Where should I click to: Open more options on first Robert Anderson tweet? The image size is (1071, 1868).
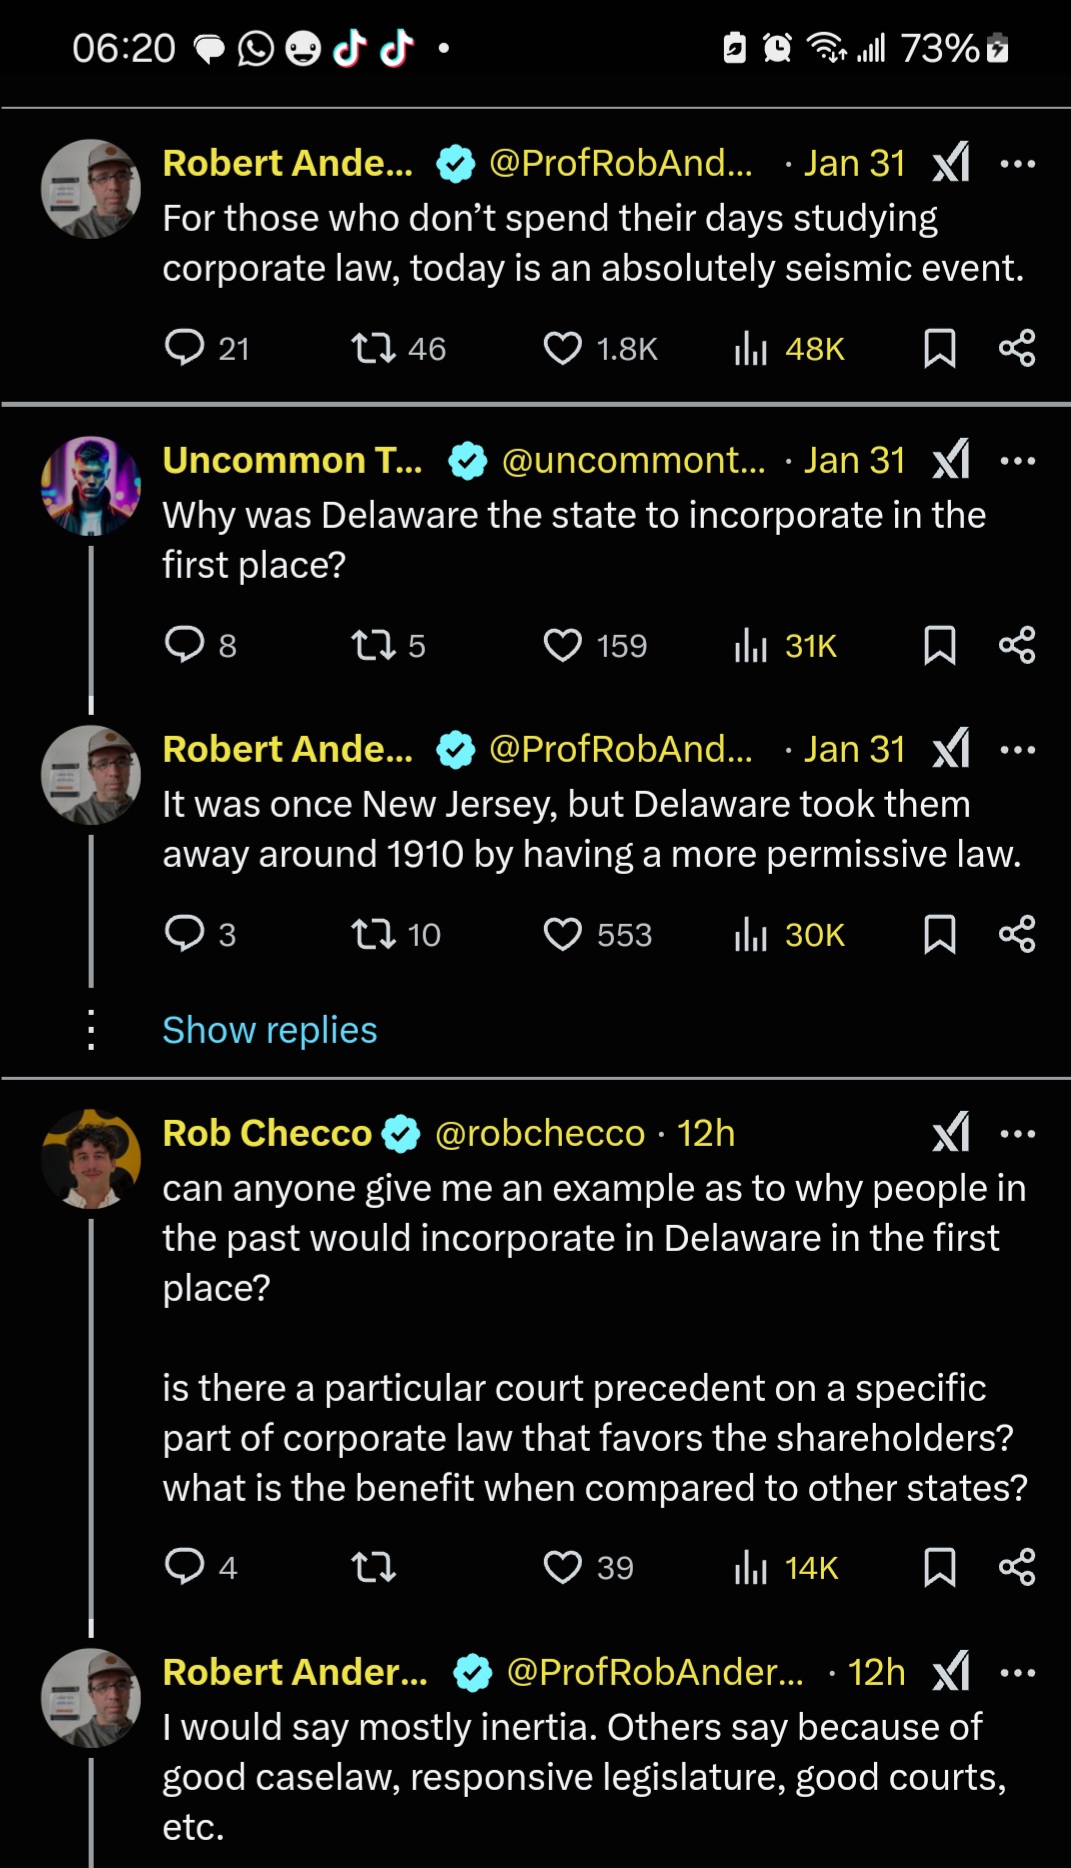point(1018,163)
